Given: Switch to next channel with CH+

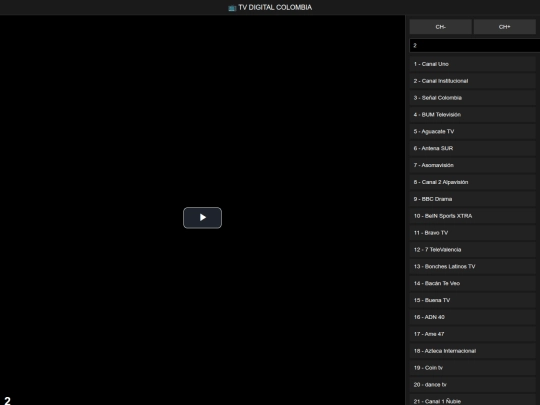Looking at the screenshot, I should coord(505,27).
